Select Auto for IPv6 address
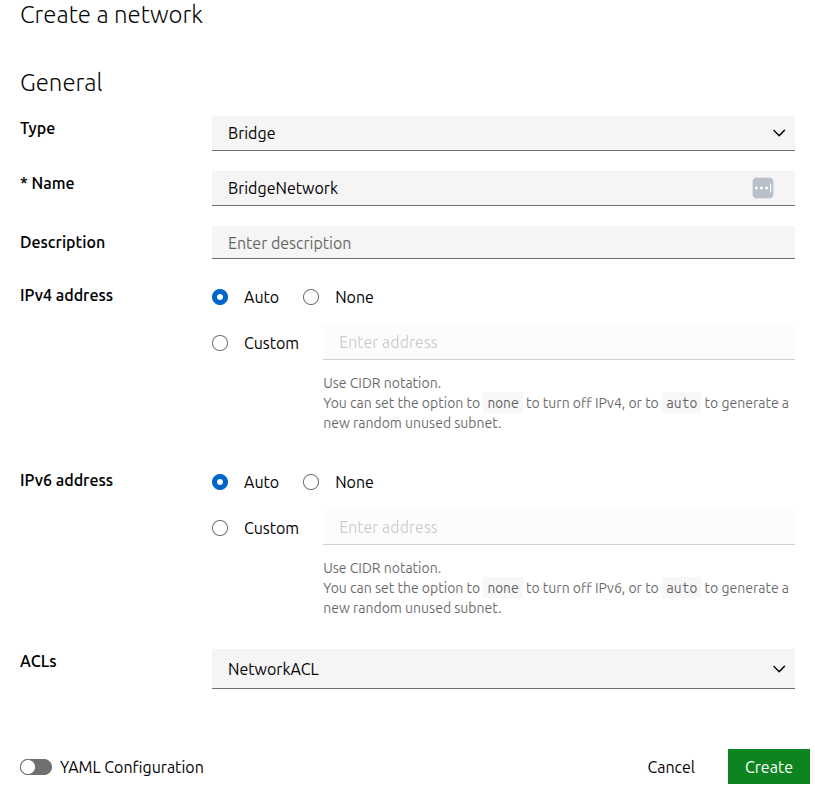This screenshot has width=815, height=797. [x=221, y=482]
